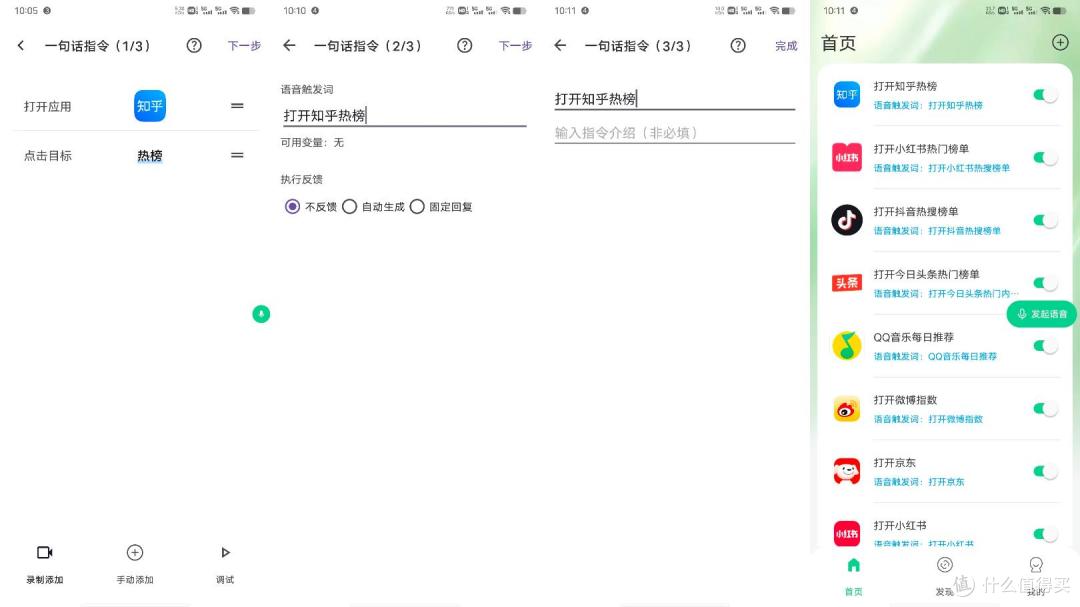The image size is (1080, 607).
Task: Choose 手动添加 at the bottom
Action: [x=135, y=564]
